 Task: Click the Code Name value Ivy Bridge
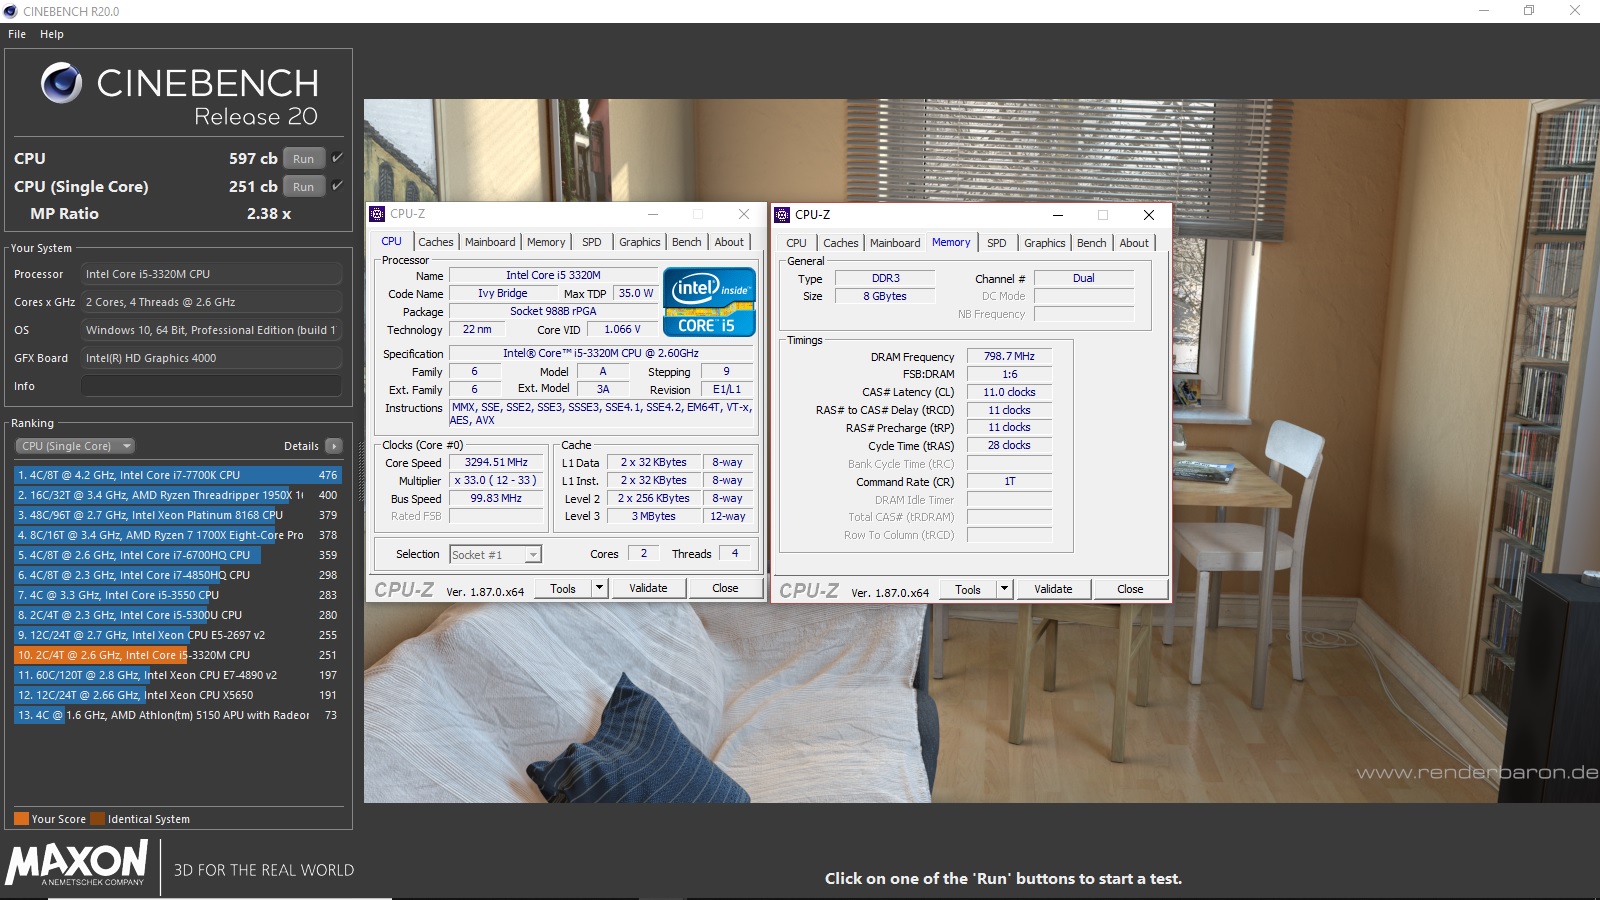coord(502,293)
